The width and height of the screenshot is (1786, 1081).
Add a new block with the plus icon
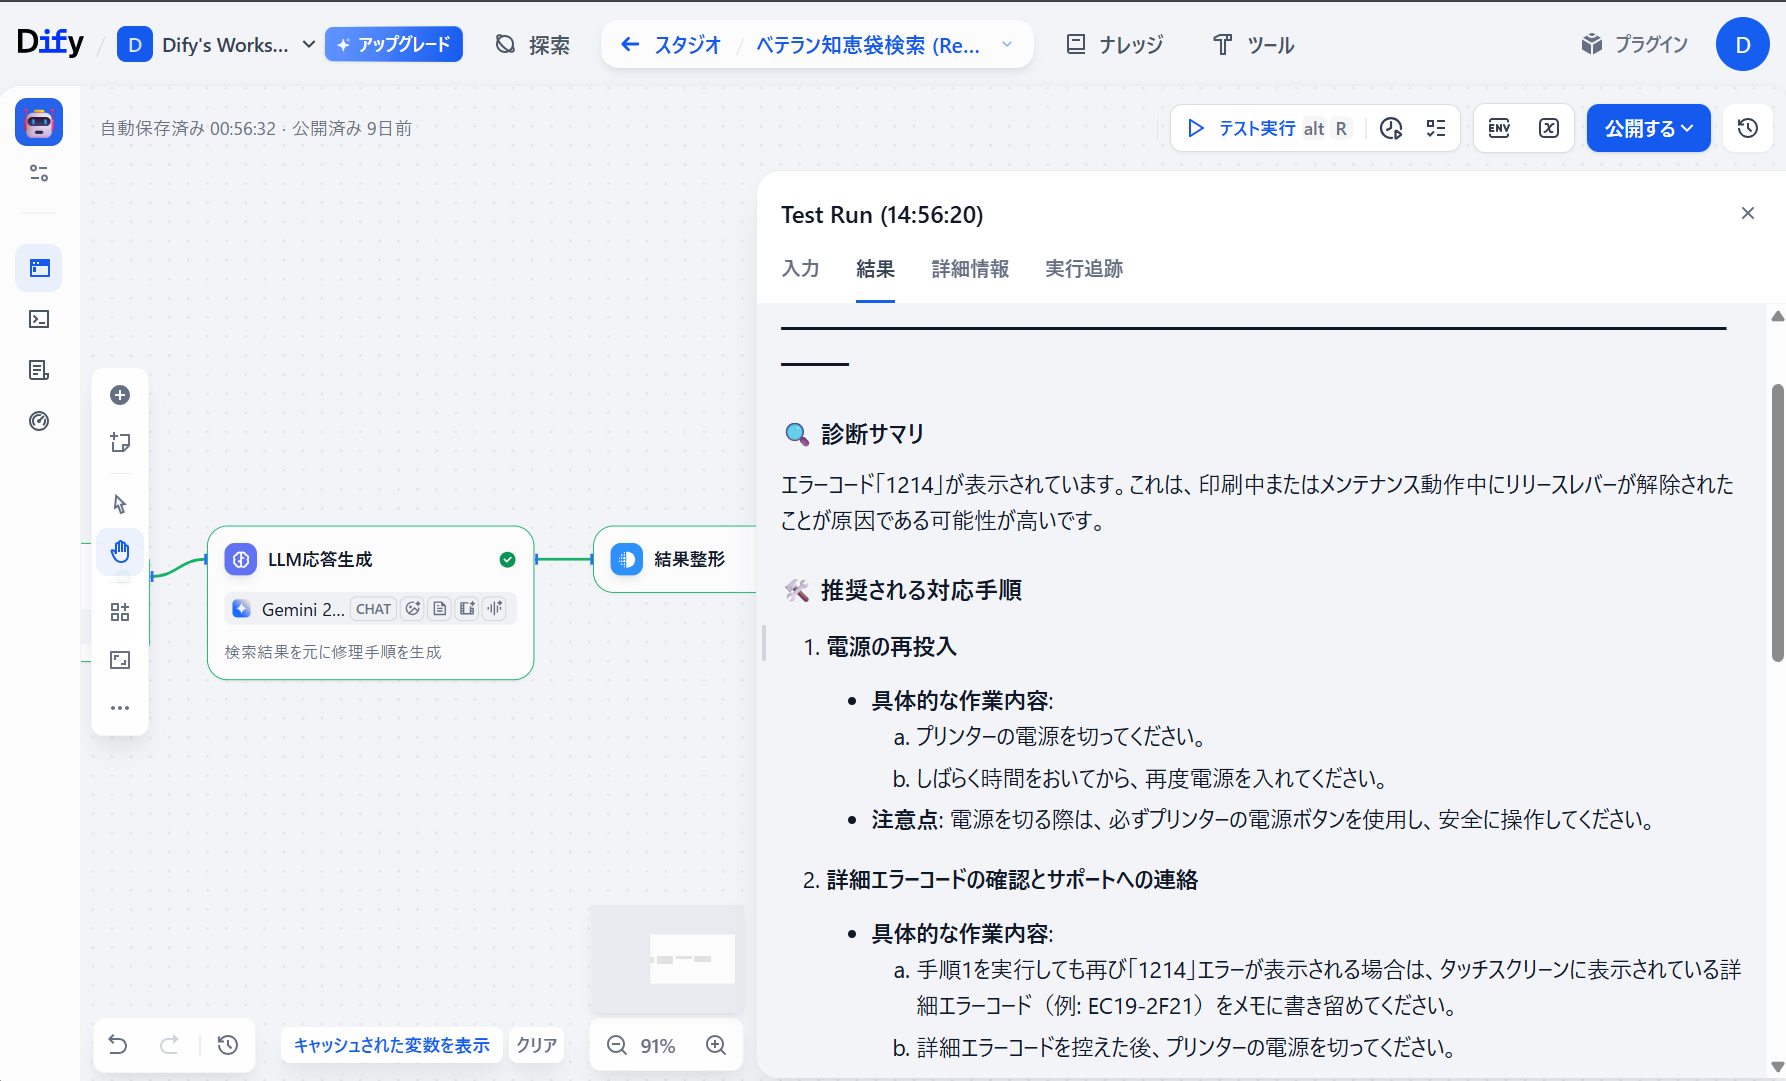(120, 395)
